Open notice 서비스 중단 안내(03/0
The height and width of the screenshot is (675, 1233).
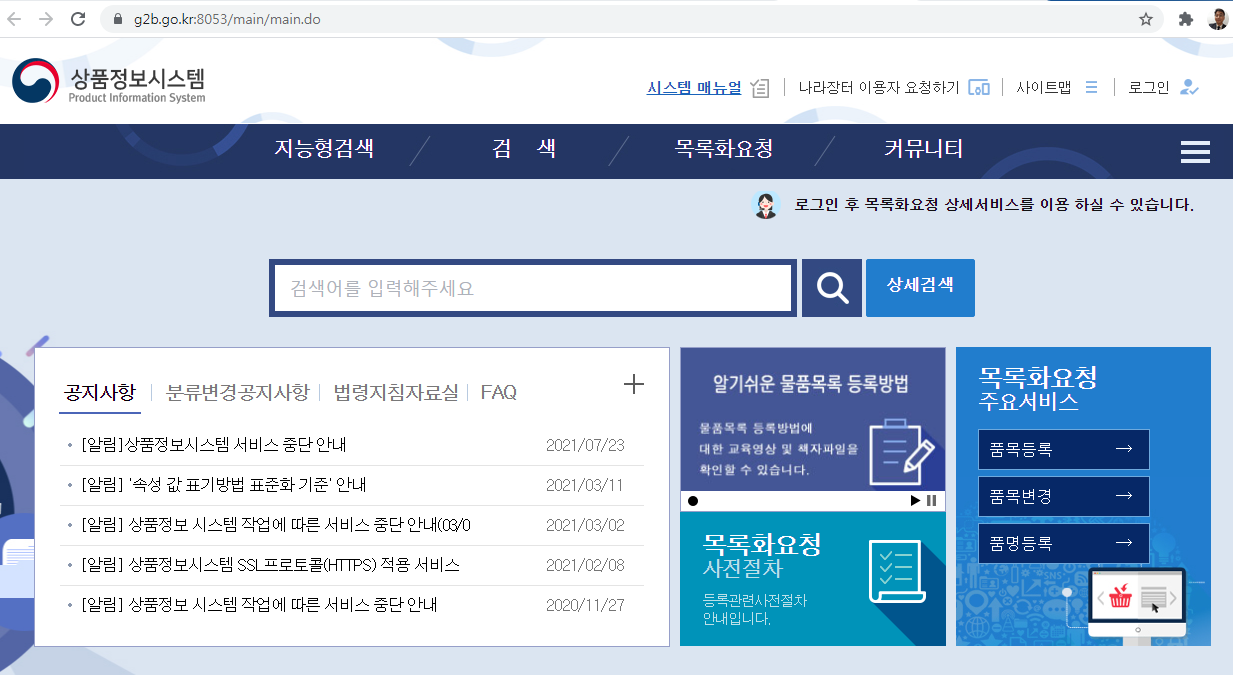coord(276,525)
